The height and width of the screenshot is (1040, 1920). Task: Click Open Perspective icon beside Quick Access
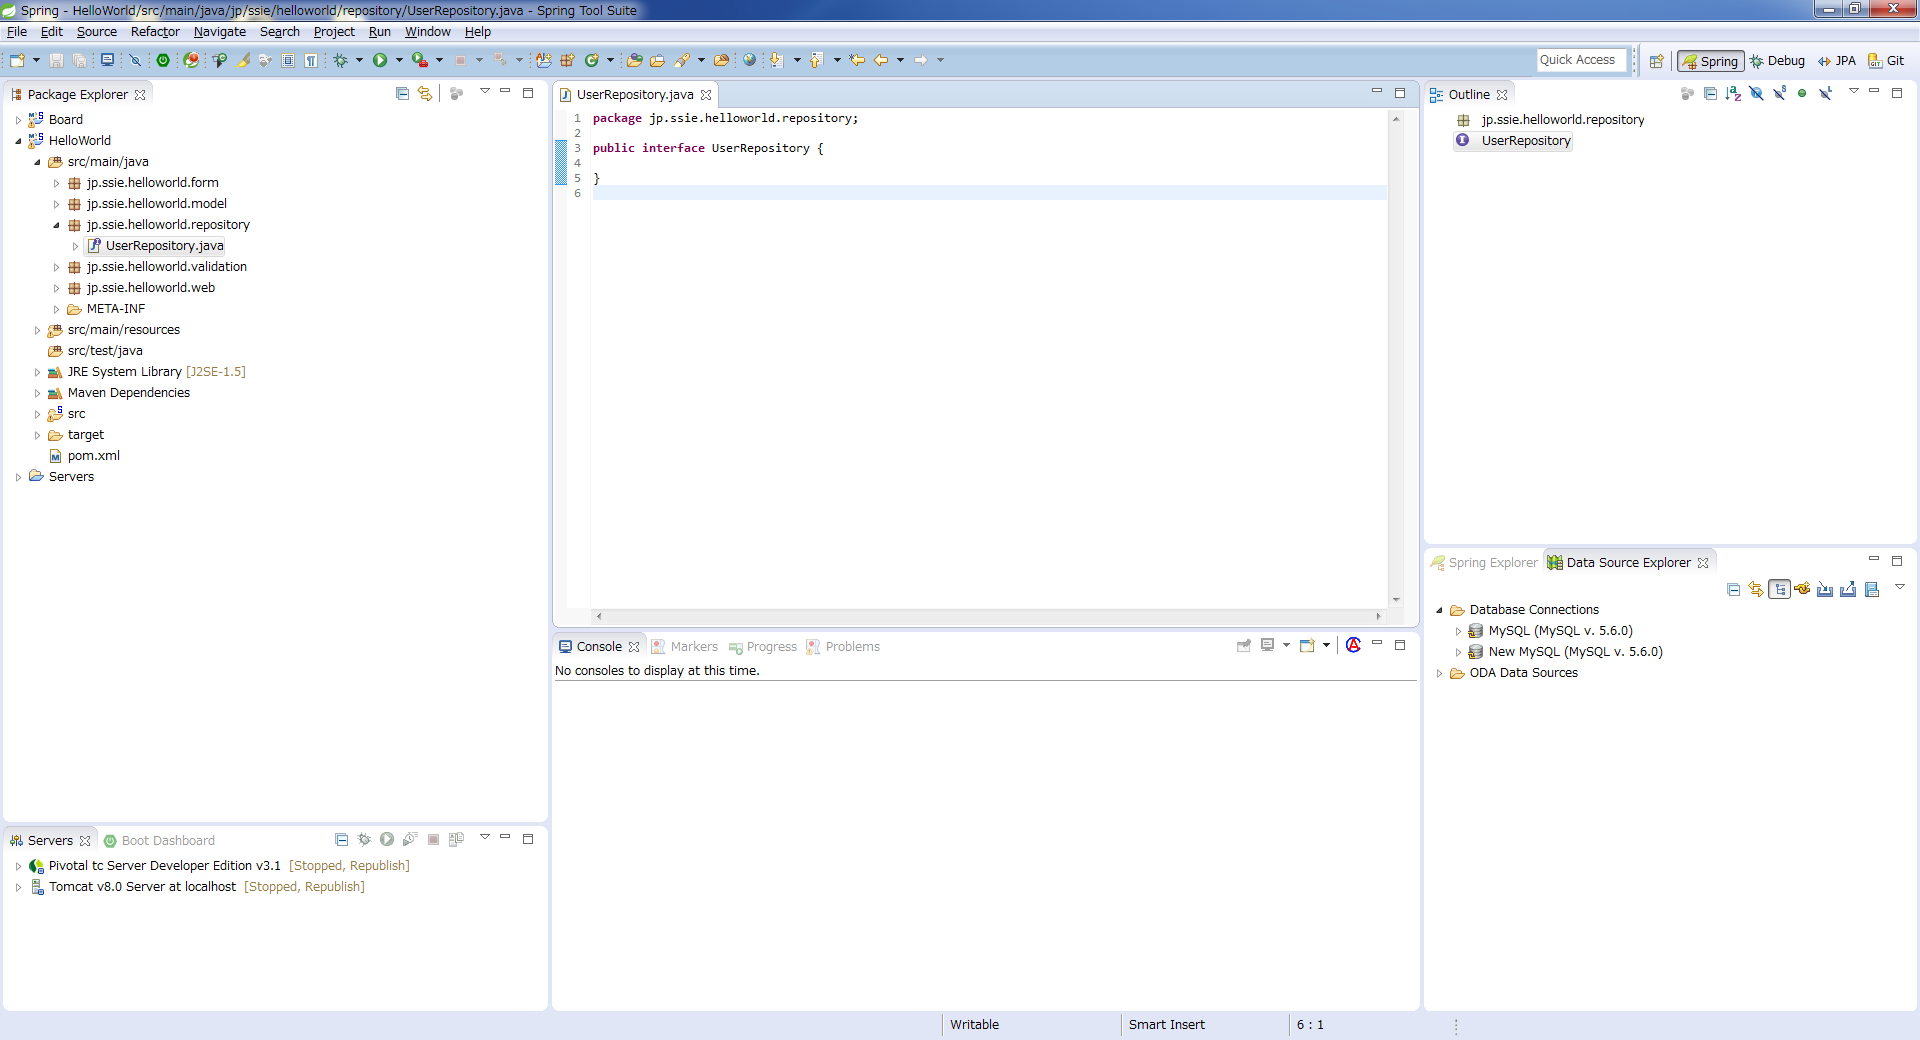(x=1656, y=61)
